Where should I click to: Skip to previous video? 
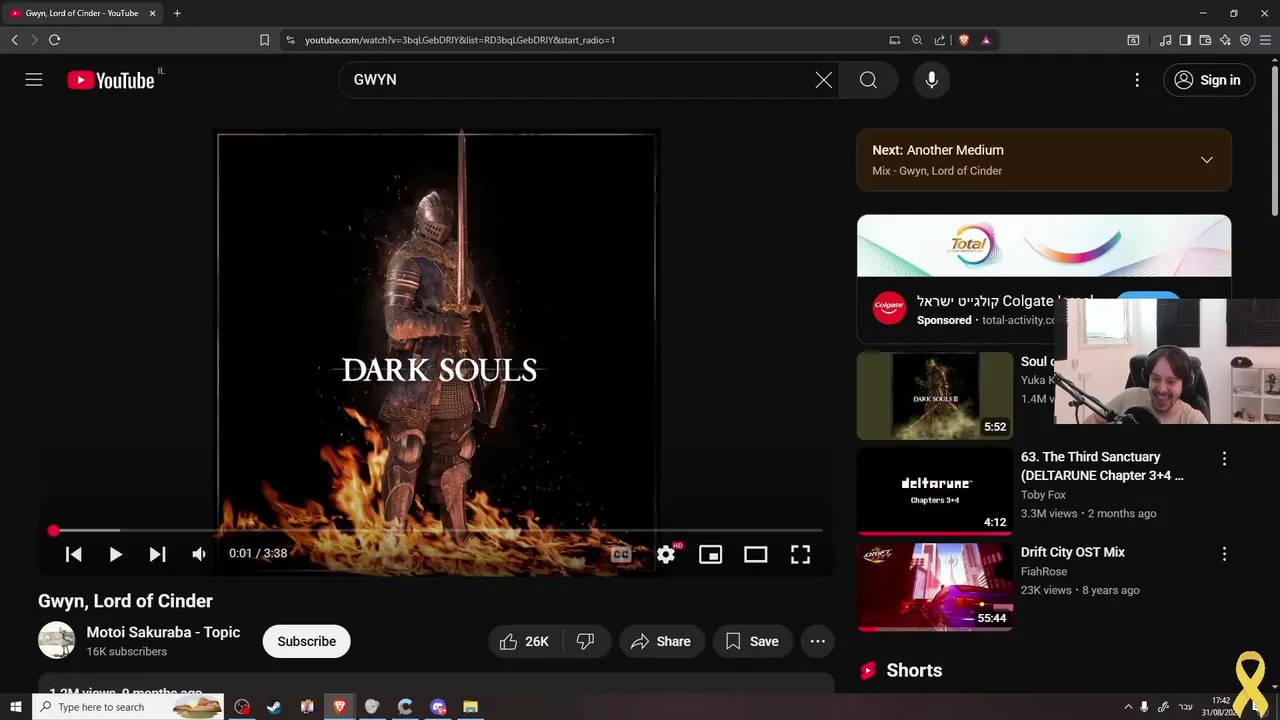[x=73, y=554]
